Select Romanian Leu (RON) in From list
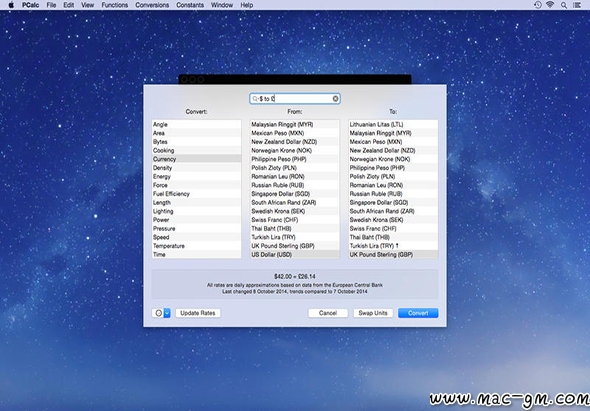 pos(295,176)
